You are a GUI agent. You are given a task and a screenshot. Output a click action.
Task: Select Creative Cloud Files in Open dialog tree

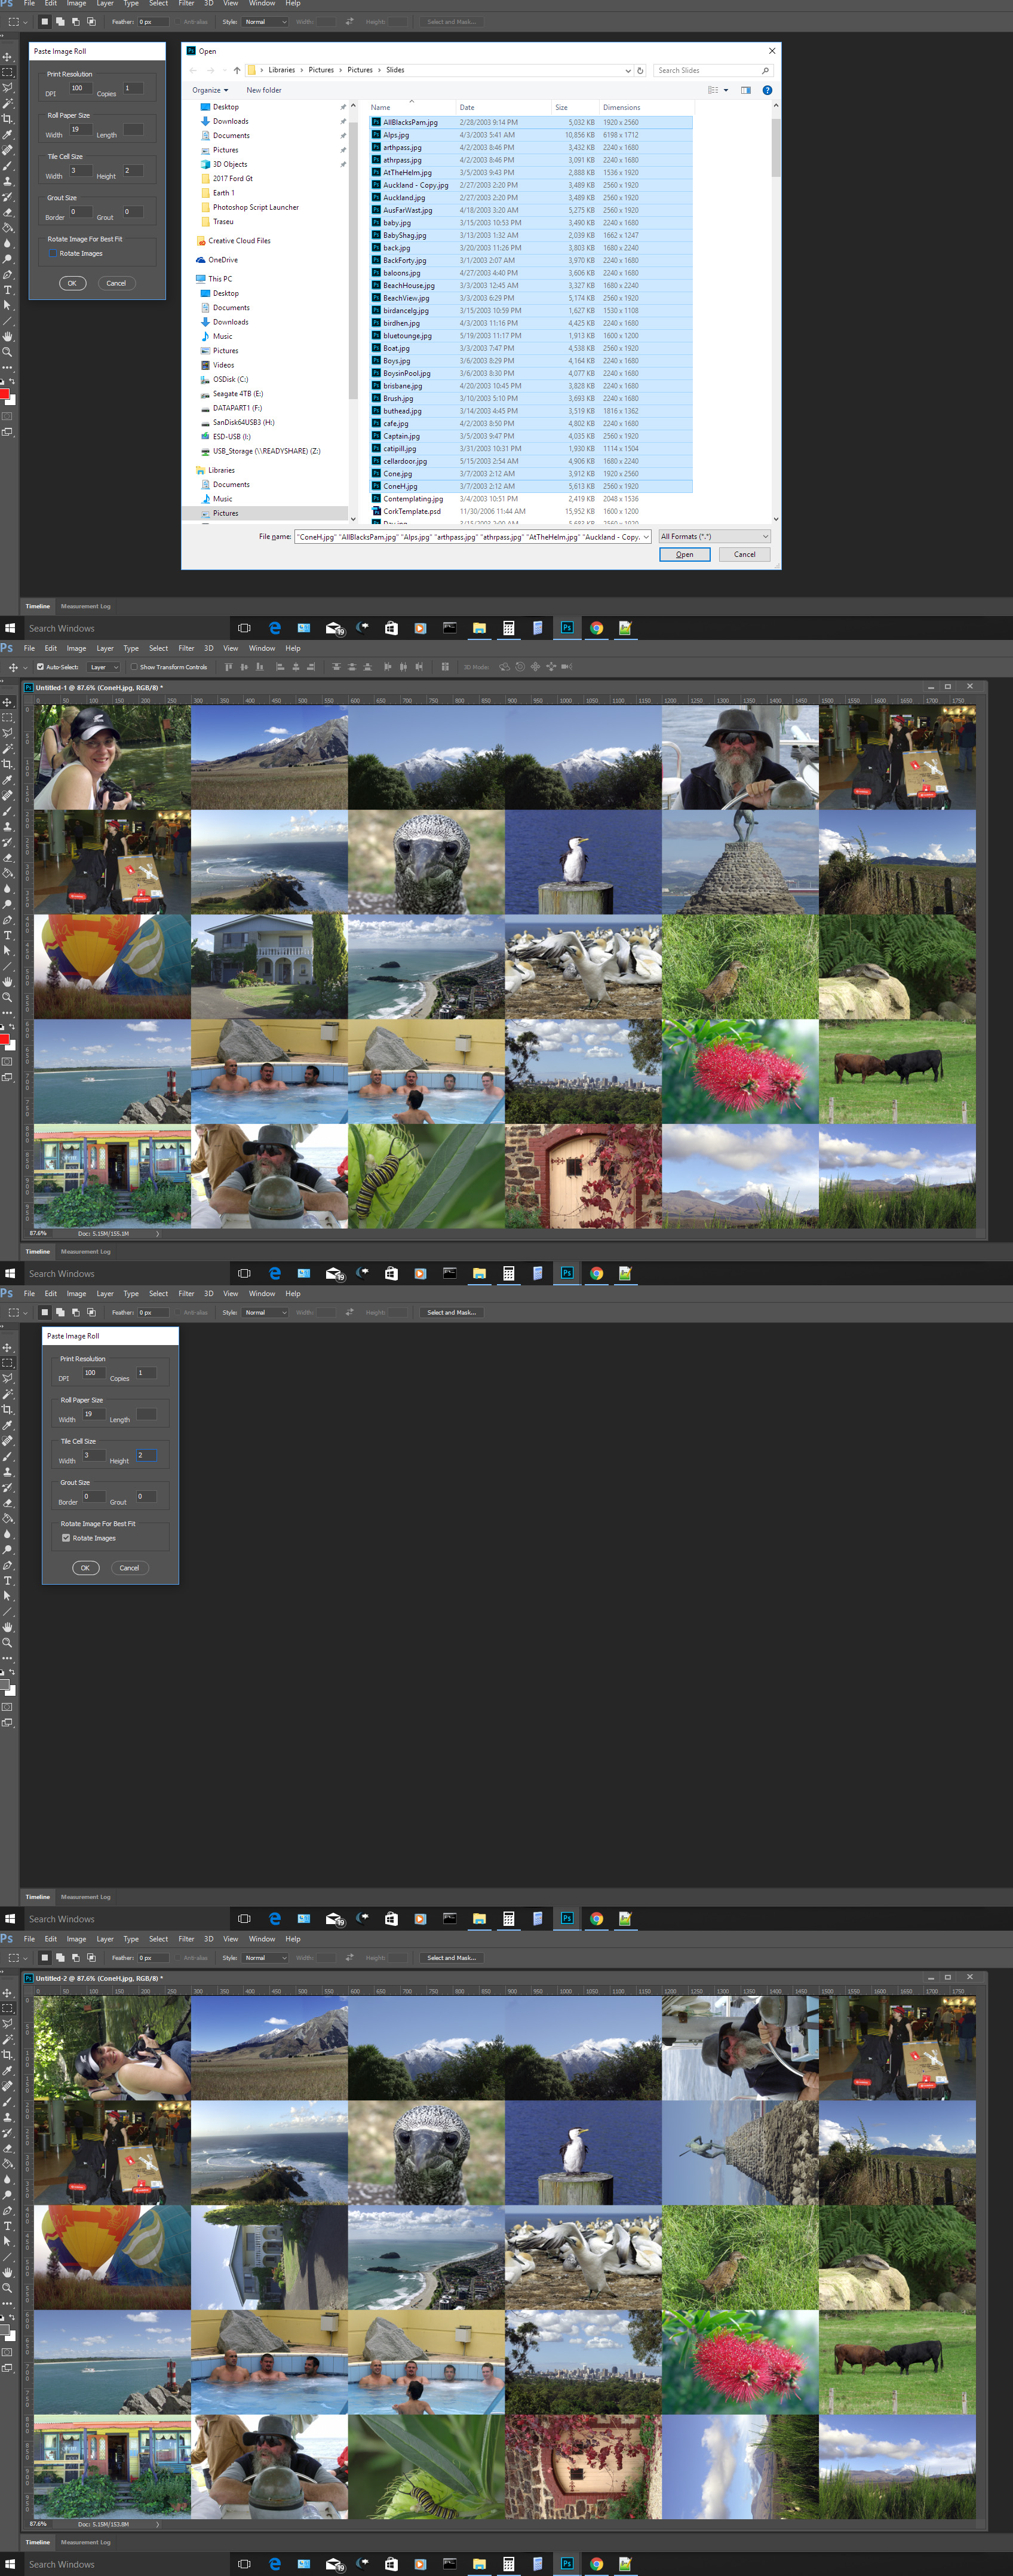pyautogui.click(x=239, y=241)
